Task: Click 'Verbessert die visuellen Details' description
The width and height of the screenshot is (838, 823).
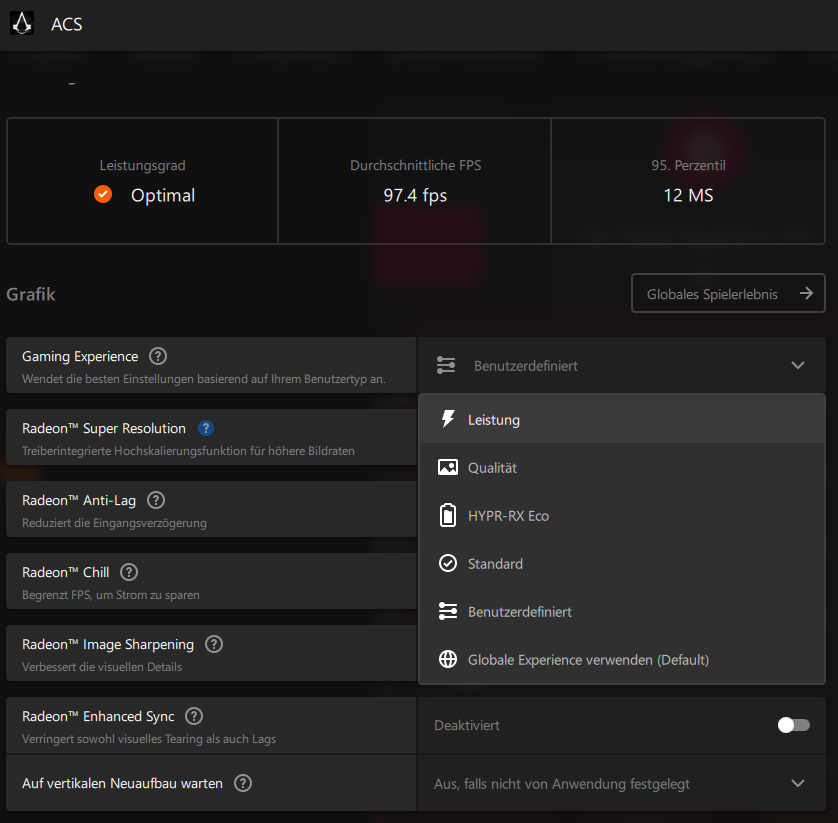Action: tap(102, 666)
